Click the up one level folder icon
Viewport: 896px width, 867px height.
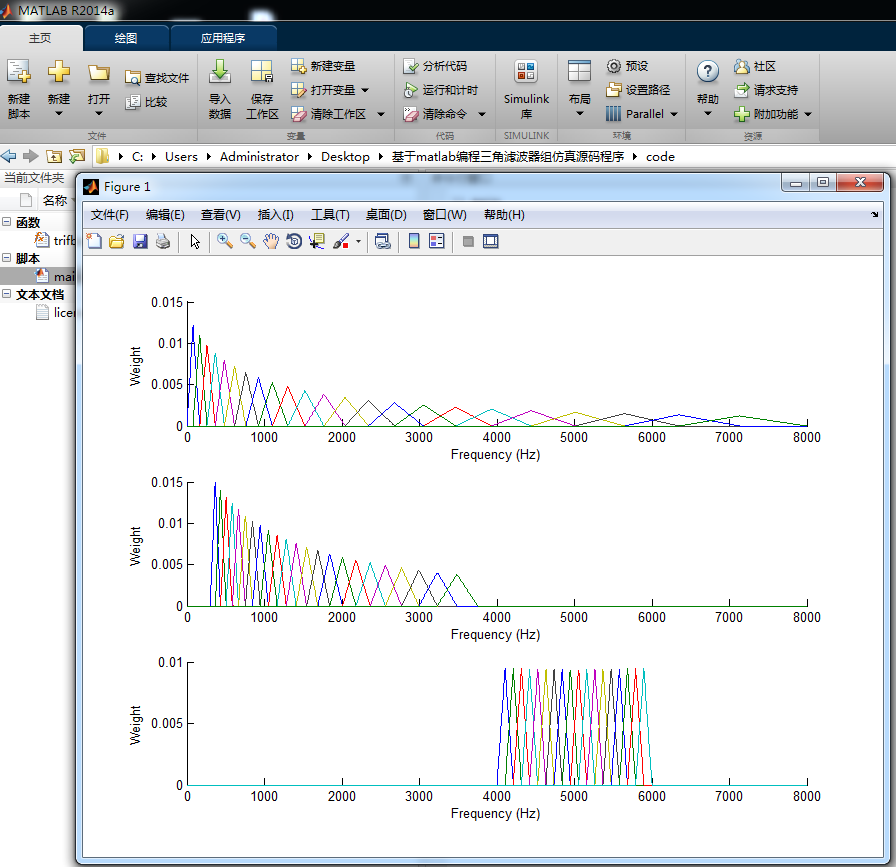tap(54, 156)
